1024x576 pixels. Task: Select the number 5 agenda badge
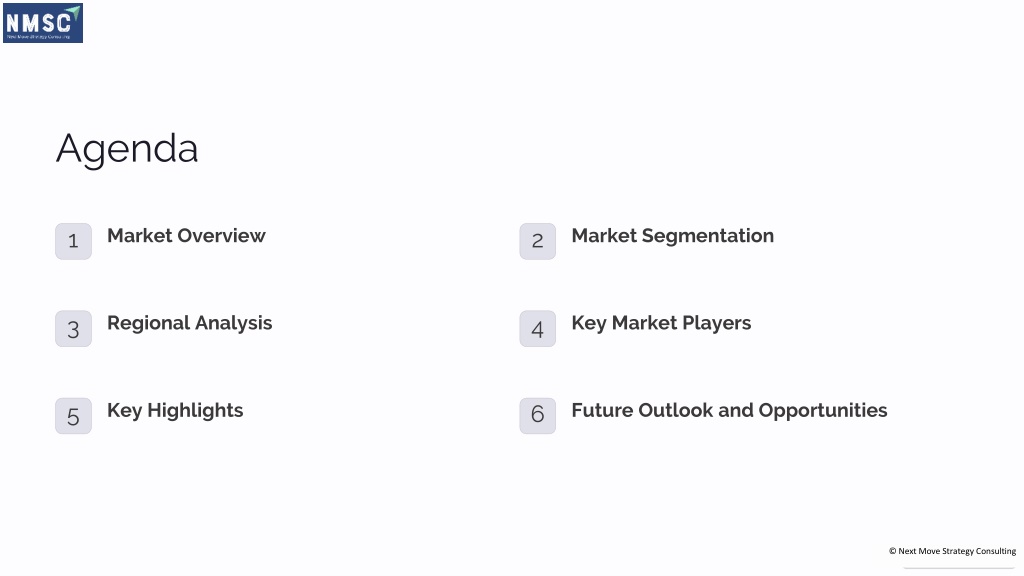[73, 416]
